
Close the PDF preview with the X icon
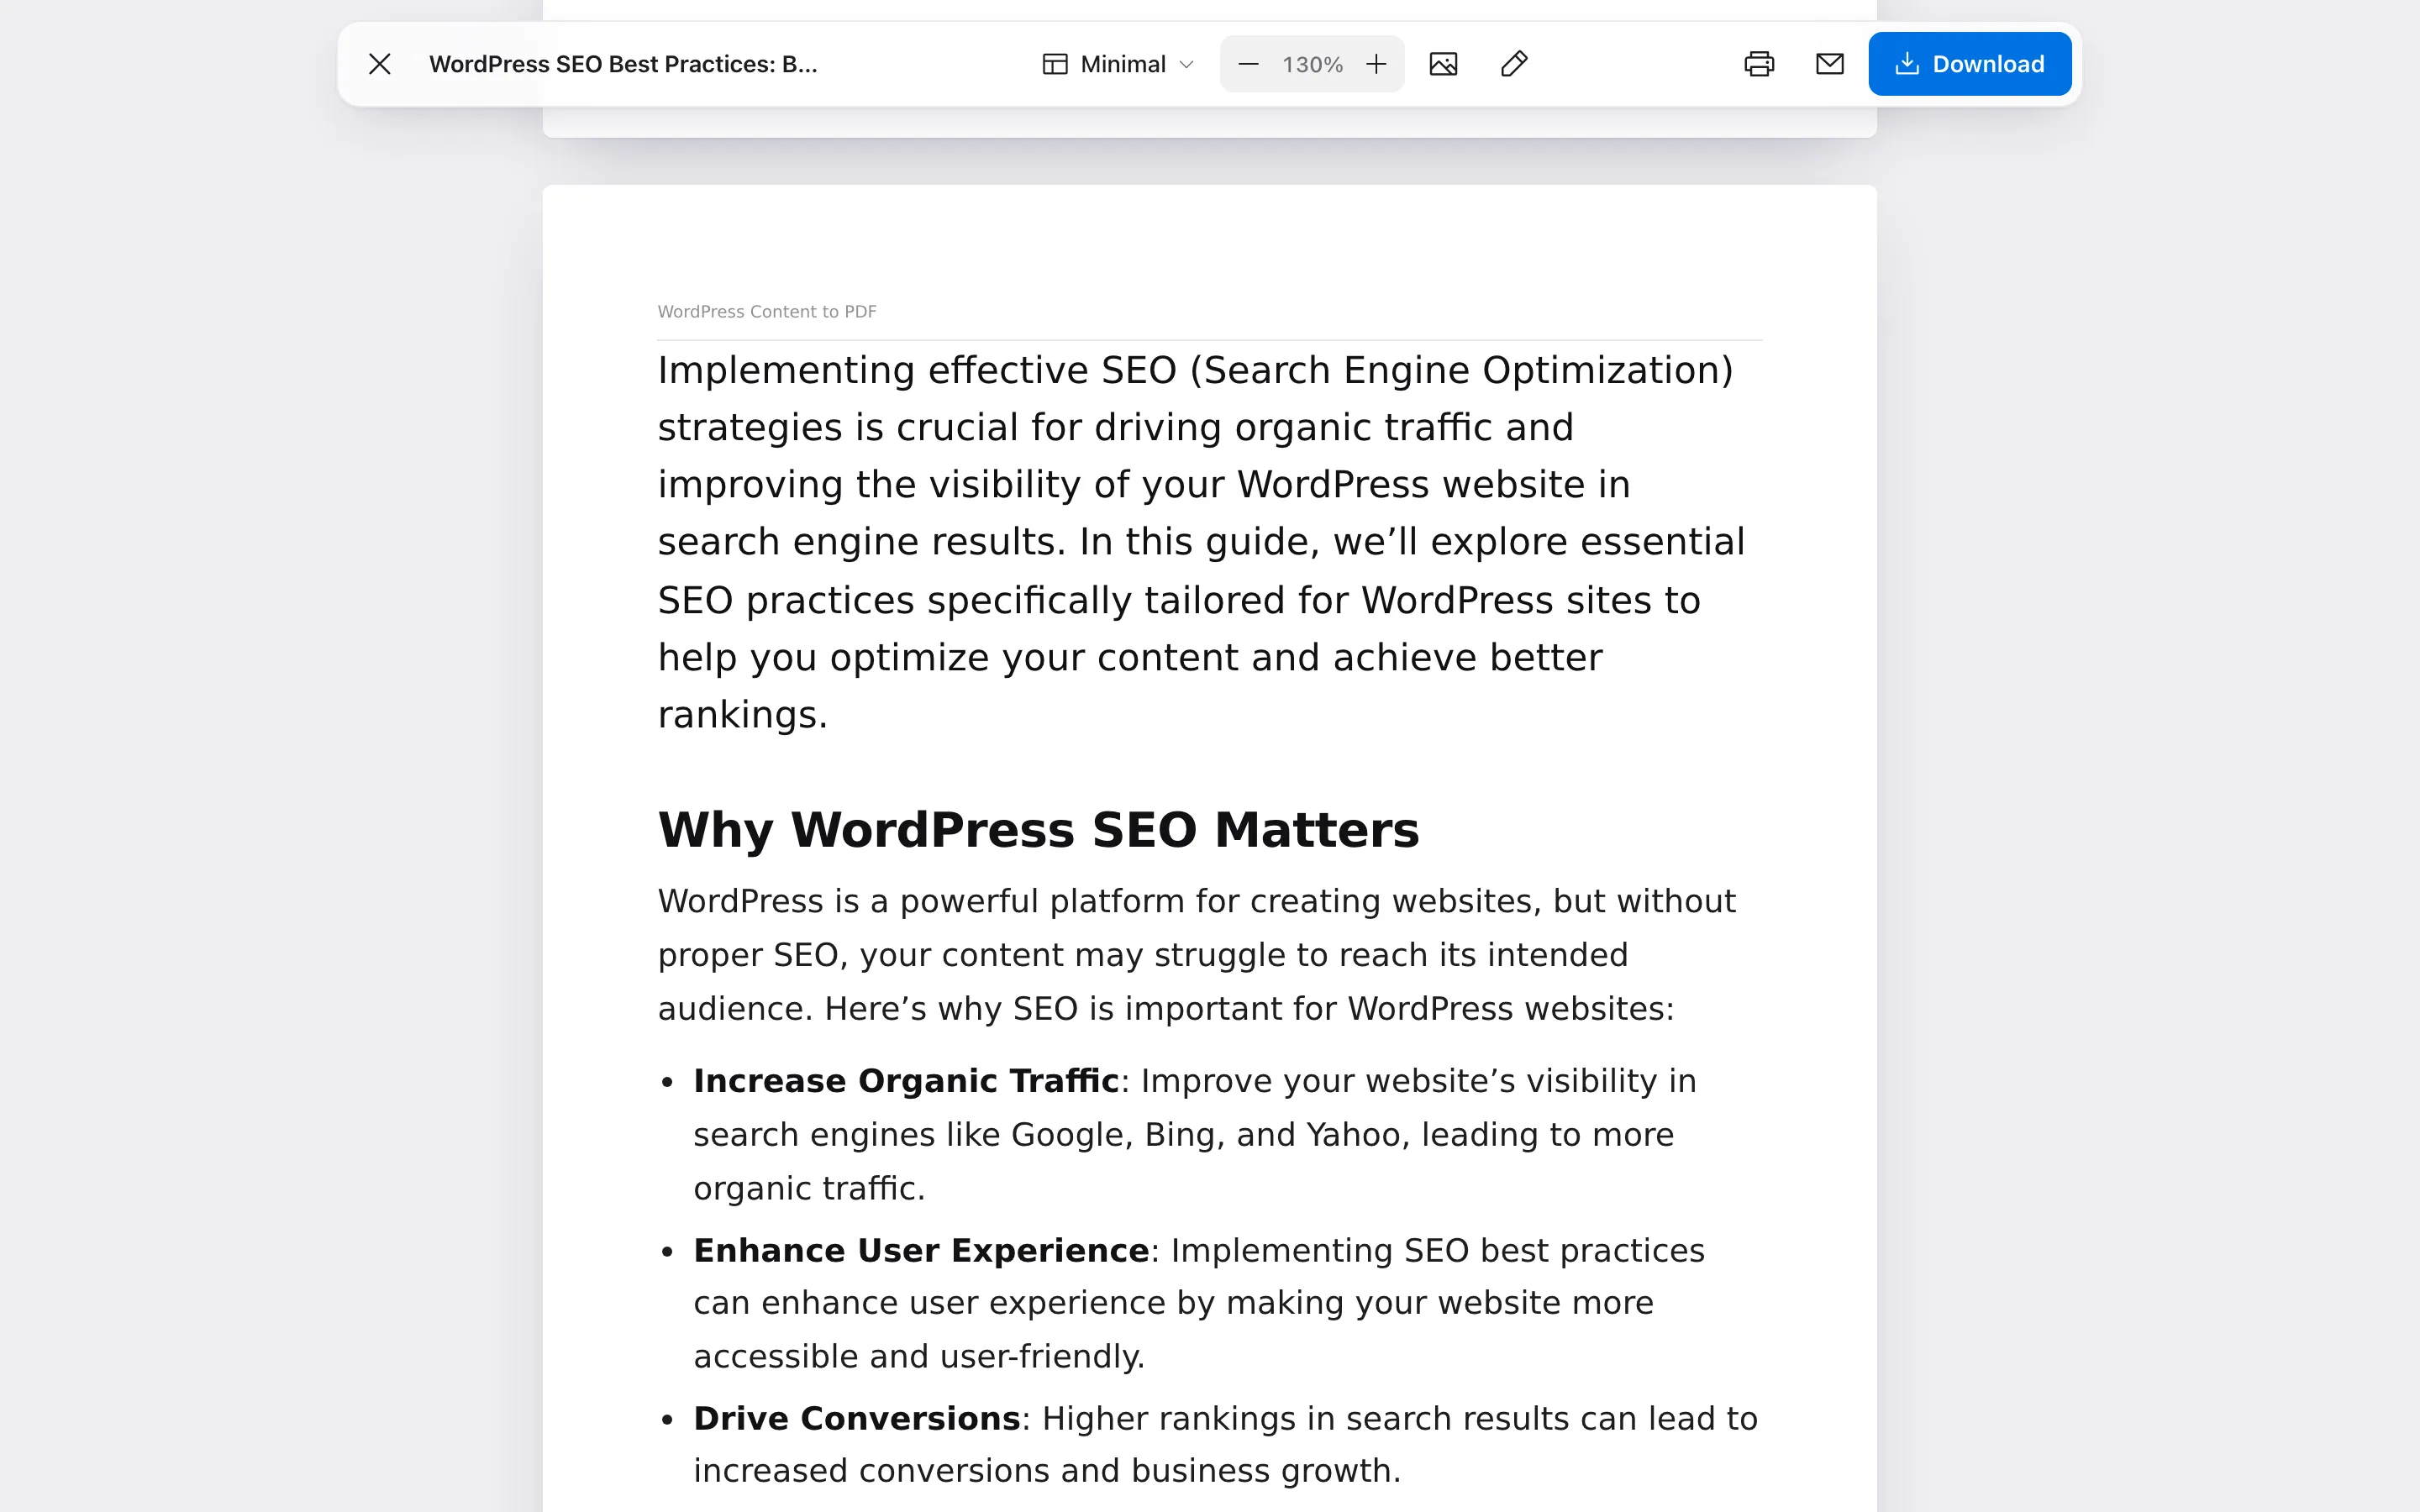coord(379,64)
